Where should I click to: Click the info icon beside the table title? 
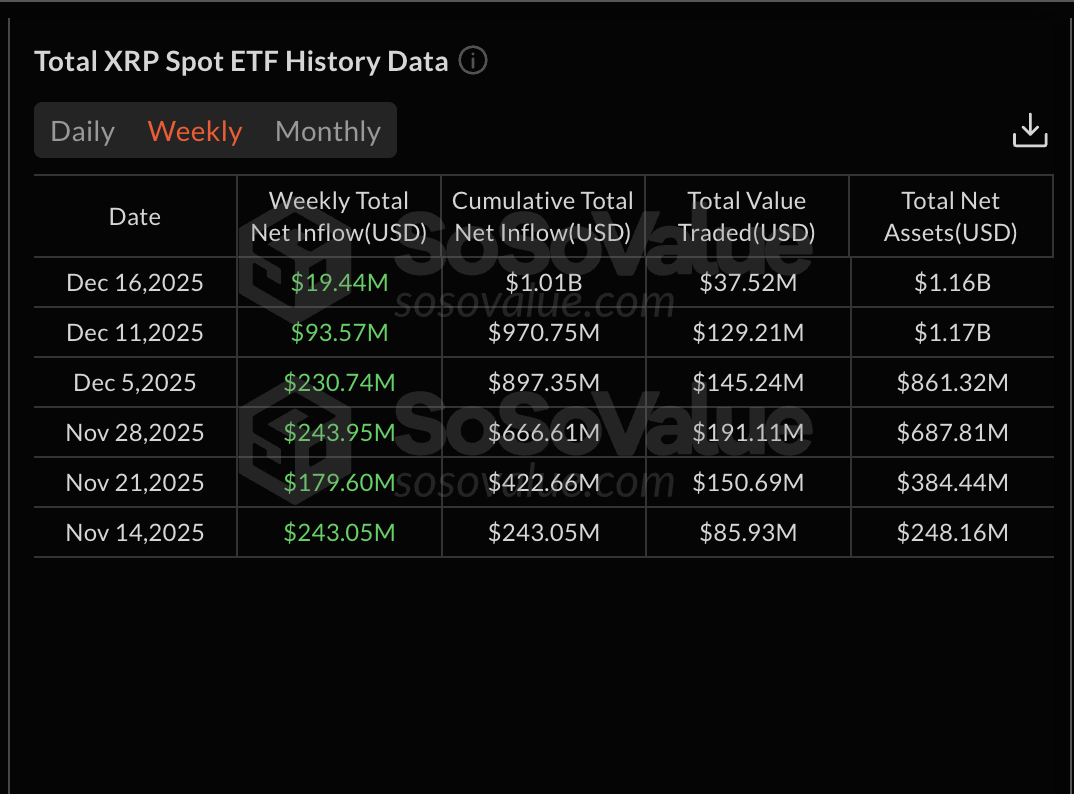coord(471,60)
